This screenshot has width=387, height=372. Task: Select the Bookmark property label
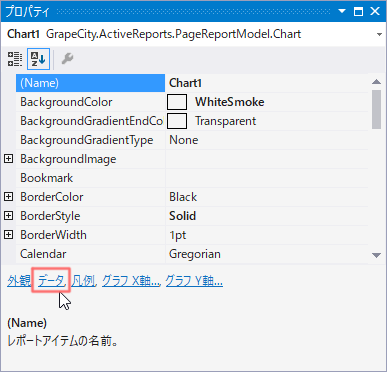tap(47, 178)
